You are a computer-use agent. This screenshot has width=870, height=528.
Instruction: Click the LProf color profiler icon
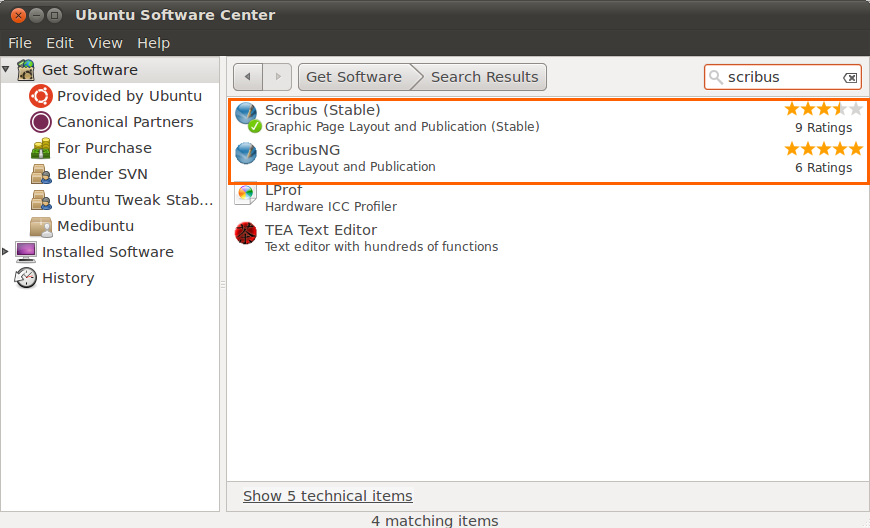point(245,194)
